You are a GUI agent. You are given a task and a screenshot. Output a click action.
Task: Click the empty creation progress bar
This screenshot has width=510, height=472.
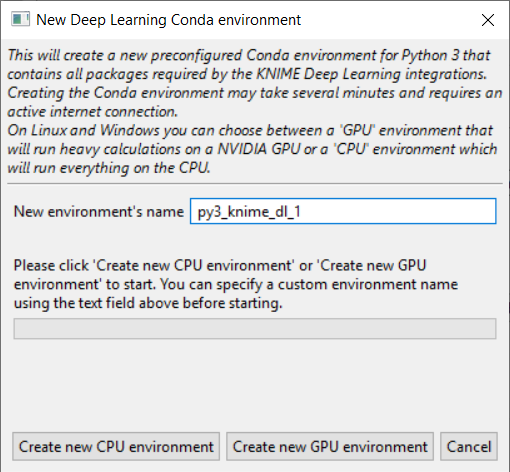click(x=255, y=329)
